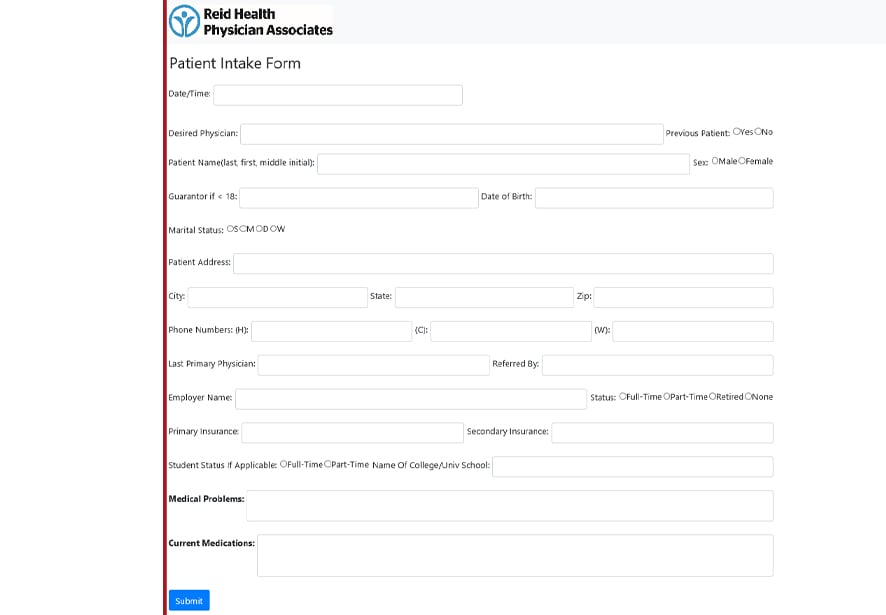The image size is (886, 615).
Task: Click the Date of Birth field
Action: point(655,197)
